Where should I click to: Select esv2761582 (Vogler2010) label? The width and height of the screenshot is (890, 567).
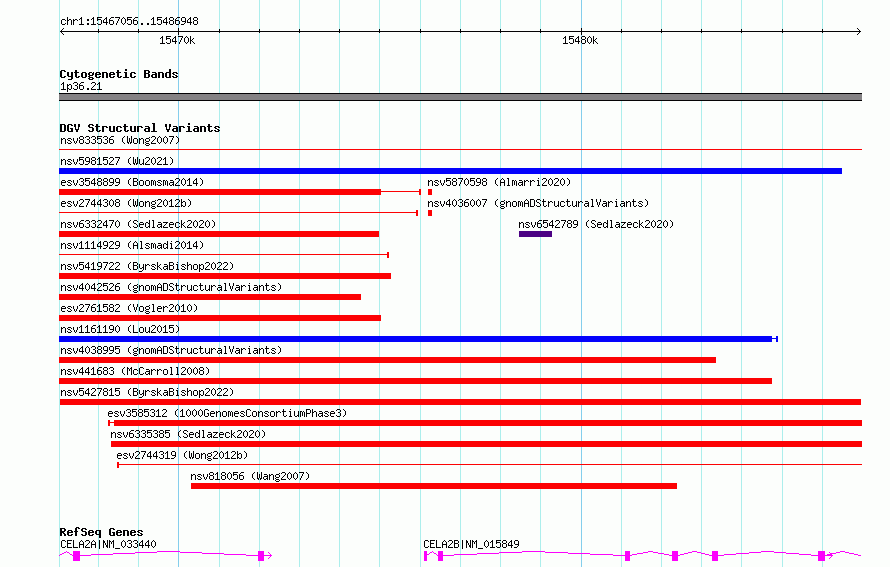(129, 308)
